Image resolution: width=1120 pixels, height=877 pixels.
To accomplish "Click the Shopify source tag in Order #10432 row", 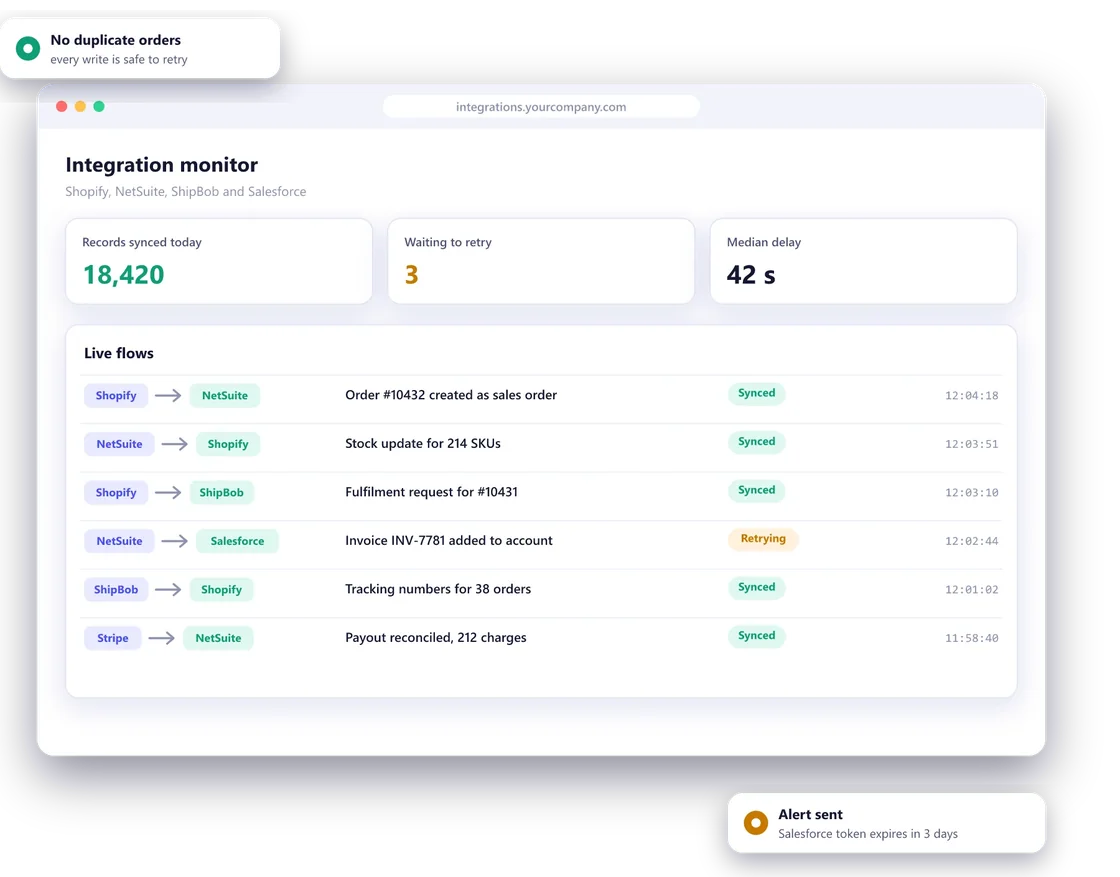I will click(x=116, y=396).
